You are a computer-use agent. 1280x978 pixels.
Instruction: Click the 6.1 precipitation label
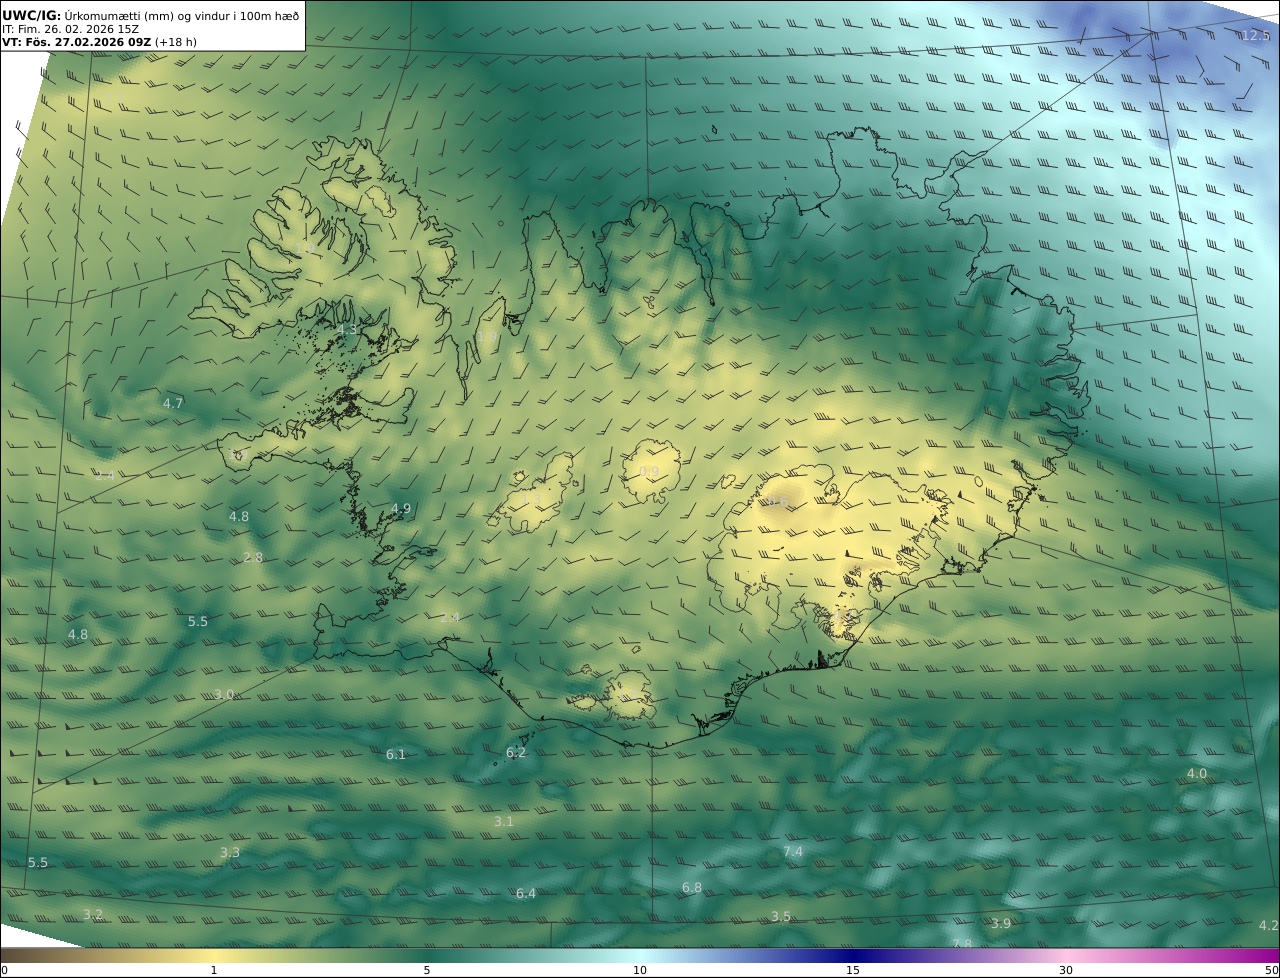(x=396, y=755)
